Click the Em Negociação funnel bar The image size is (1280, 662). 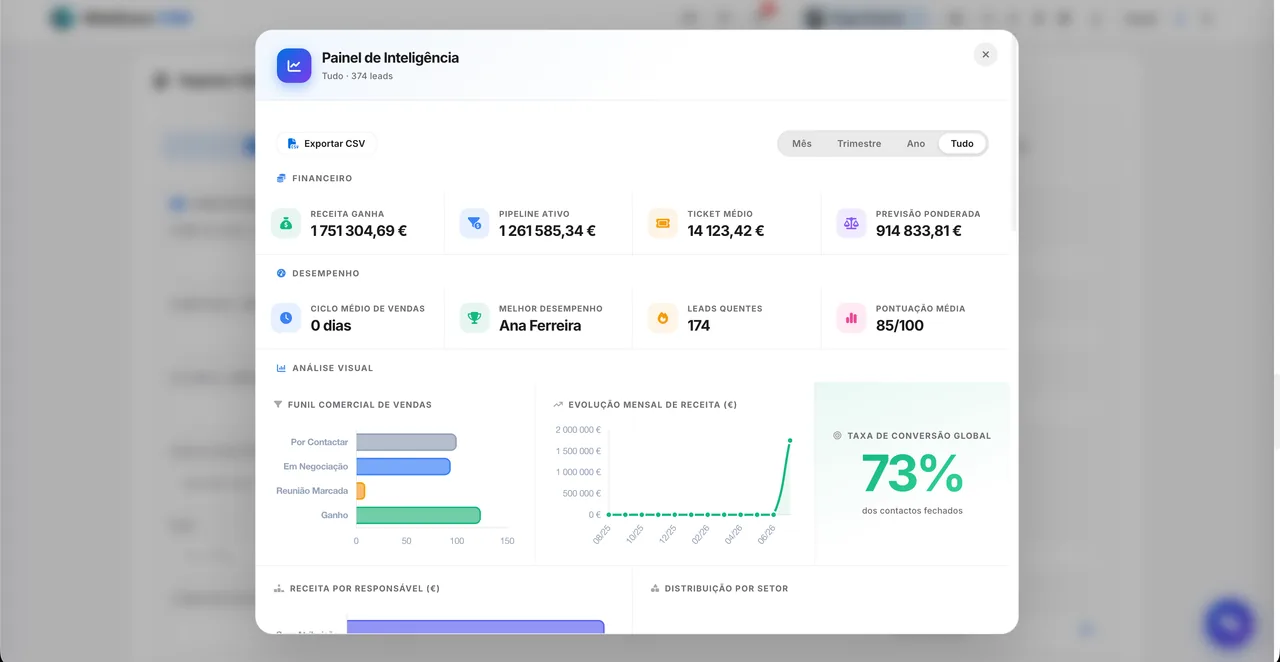pos(403,466)
